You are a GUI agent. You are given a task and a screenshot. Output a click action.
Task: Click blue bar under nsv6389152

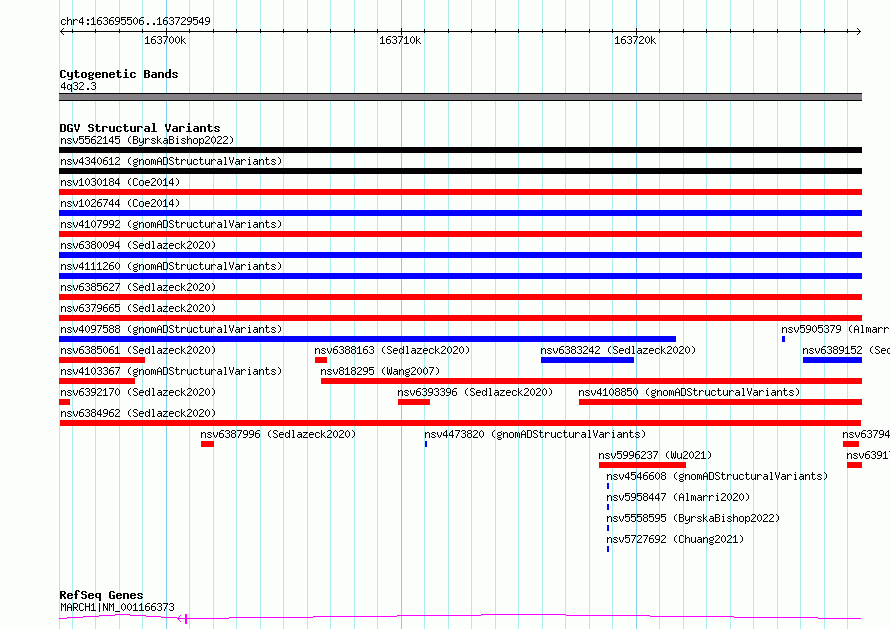(833, 360)
